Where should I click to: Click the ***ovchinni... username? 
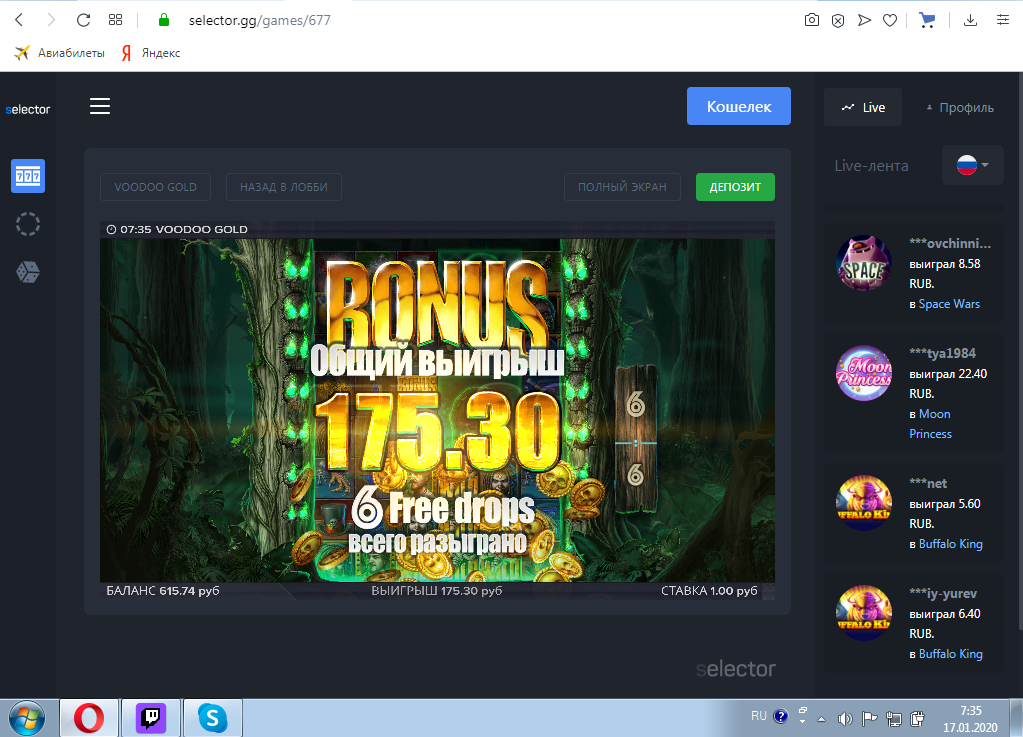pyautogui.click(x=950, y=243)
